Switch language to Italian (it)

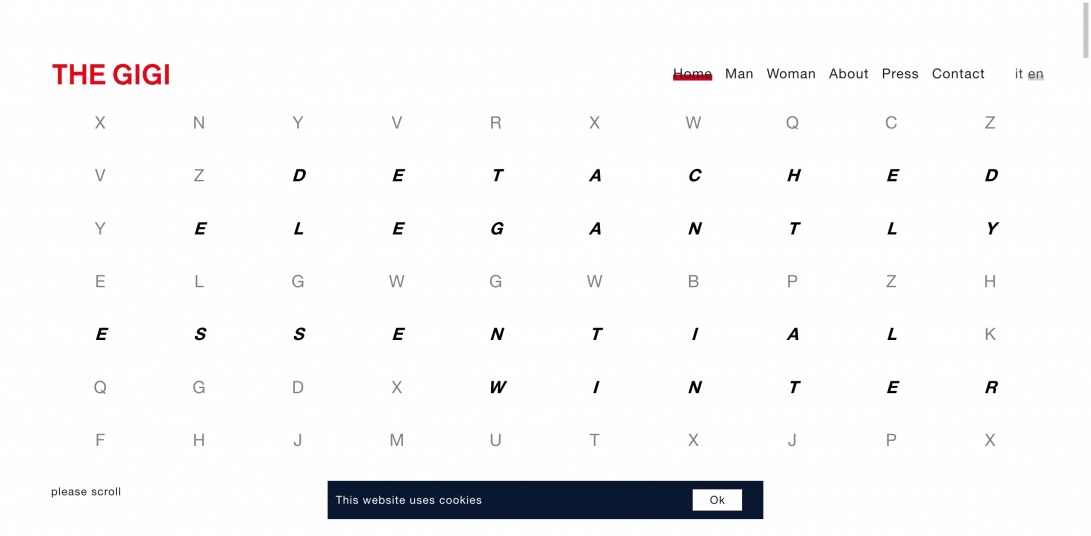point(1019,74)
